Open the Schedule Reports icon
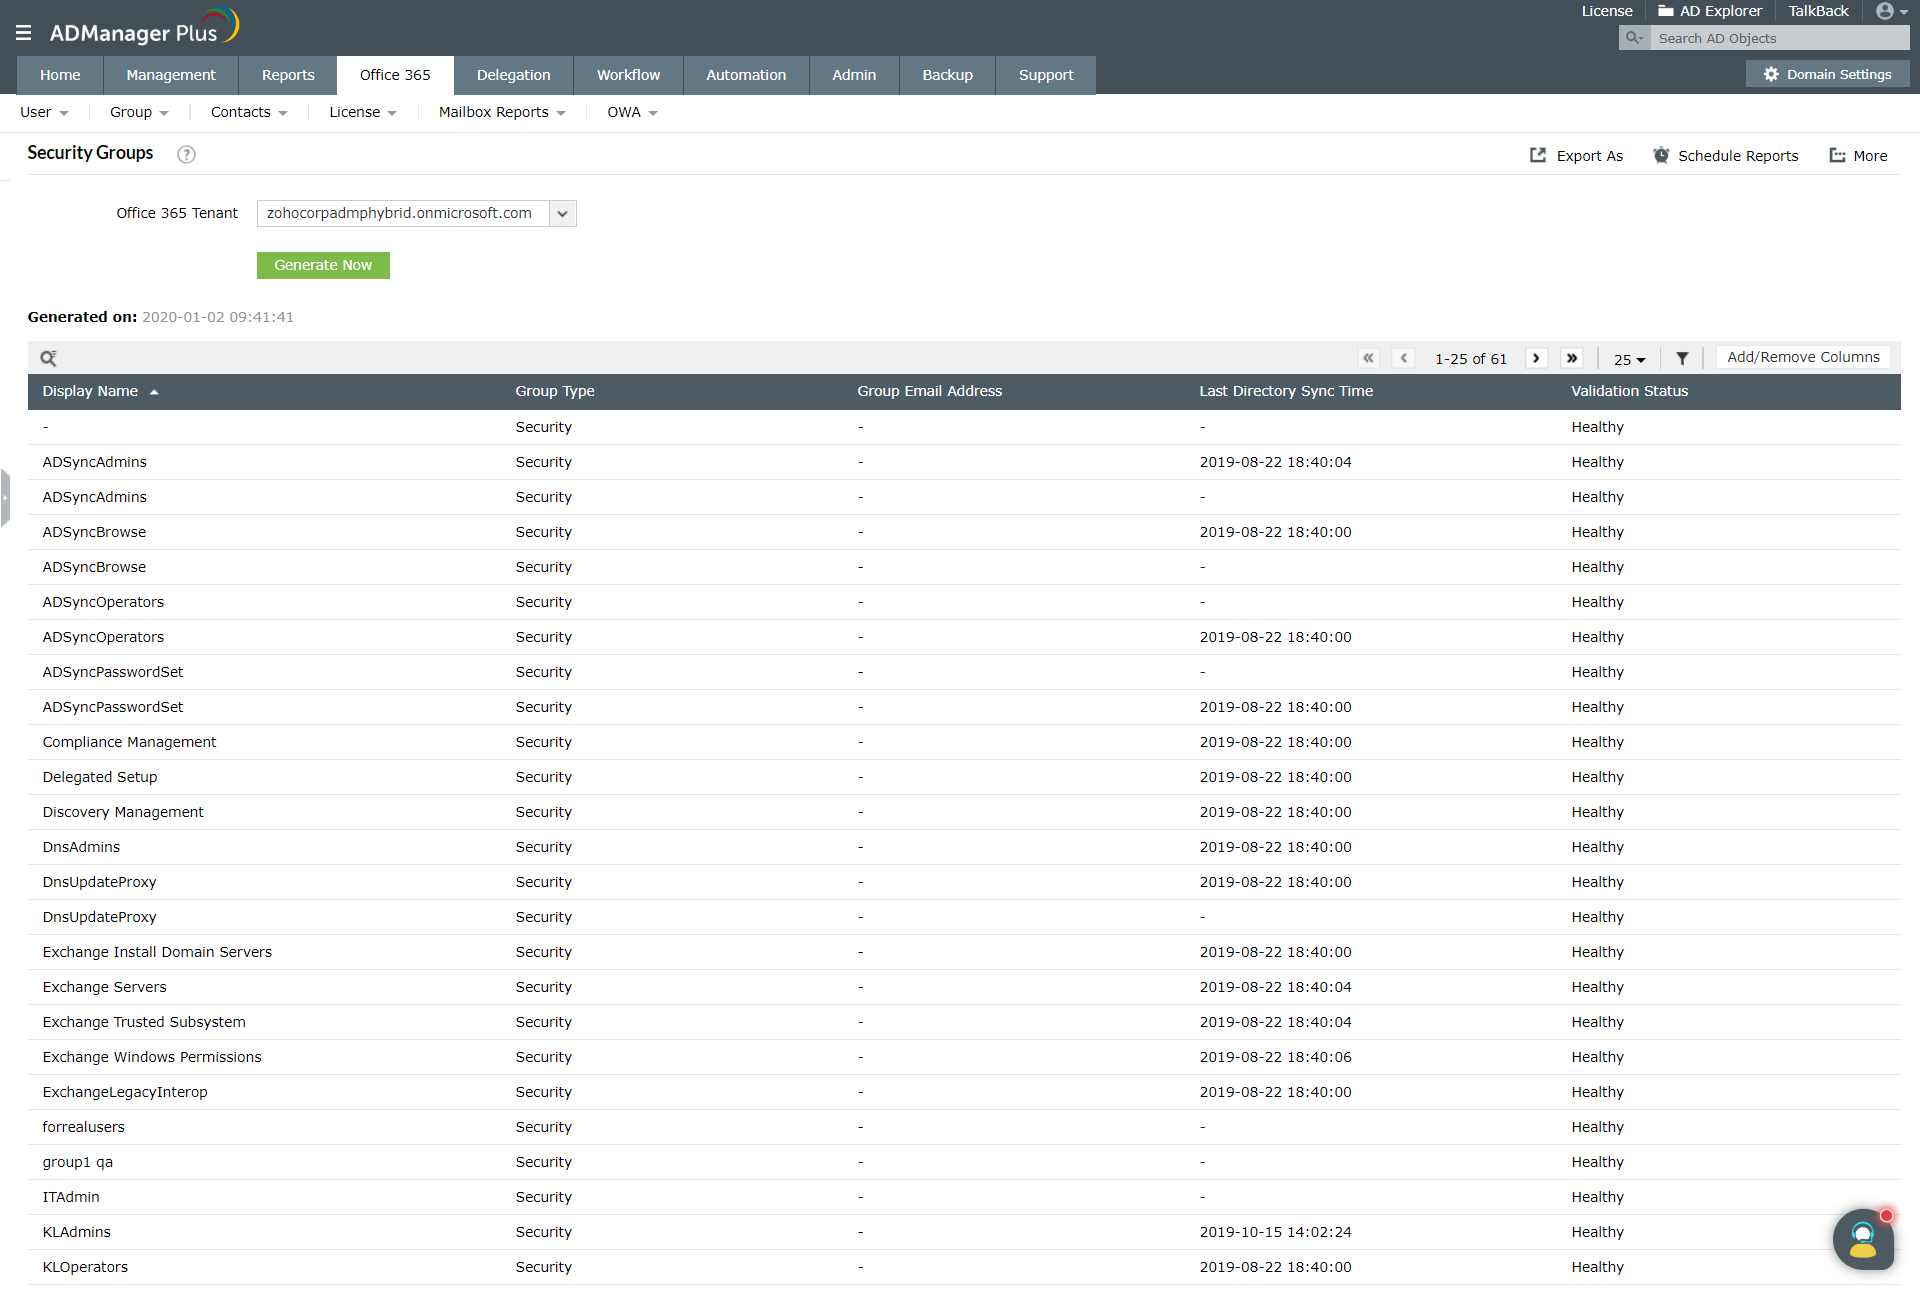Viewport: 1920px width, 1297px height. click(x=1660, y=155)
